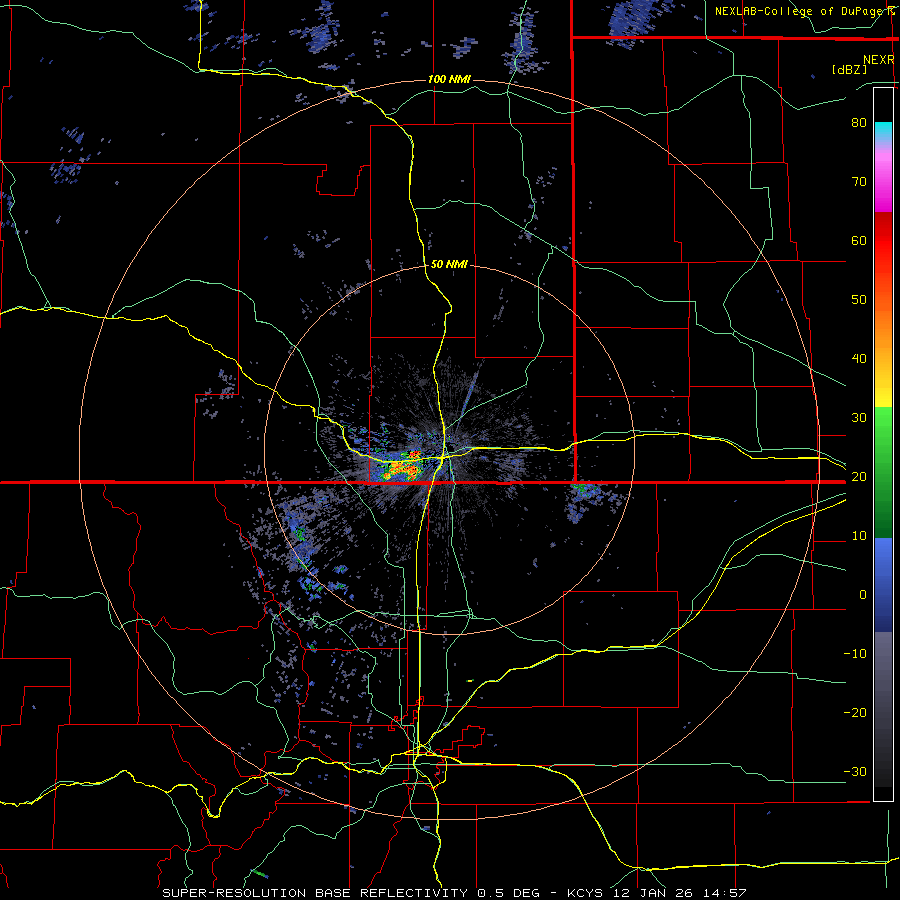This screenshot has height=900, width=900.
Task: Click the 10 dBZ scale value
Action: point(859,536)
